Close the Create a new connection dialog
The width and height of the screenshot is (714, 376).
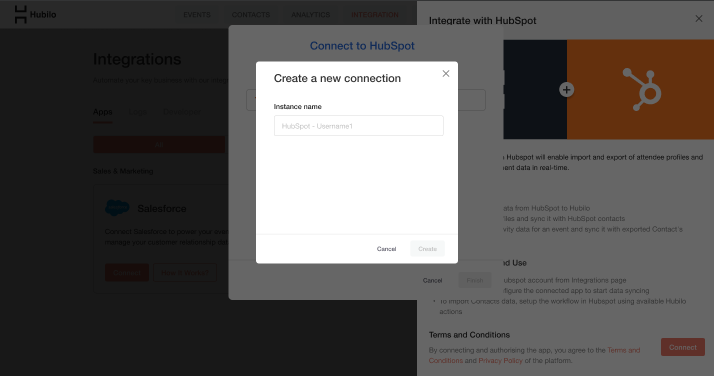[x=446, y=74]
